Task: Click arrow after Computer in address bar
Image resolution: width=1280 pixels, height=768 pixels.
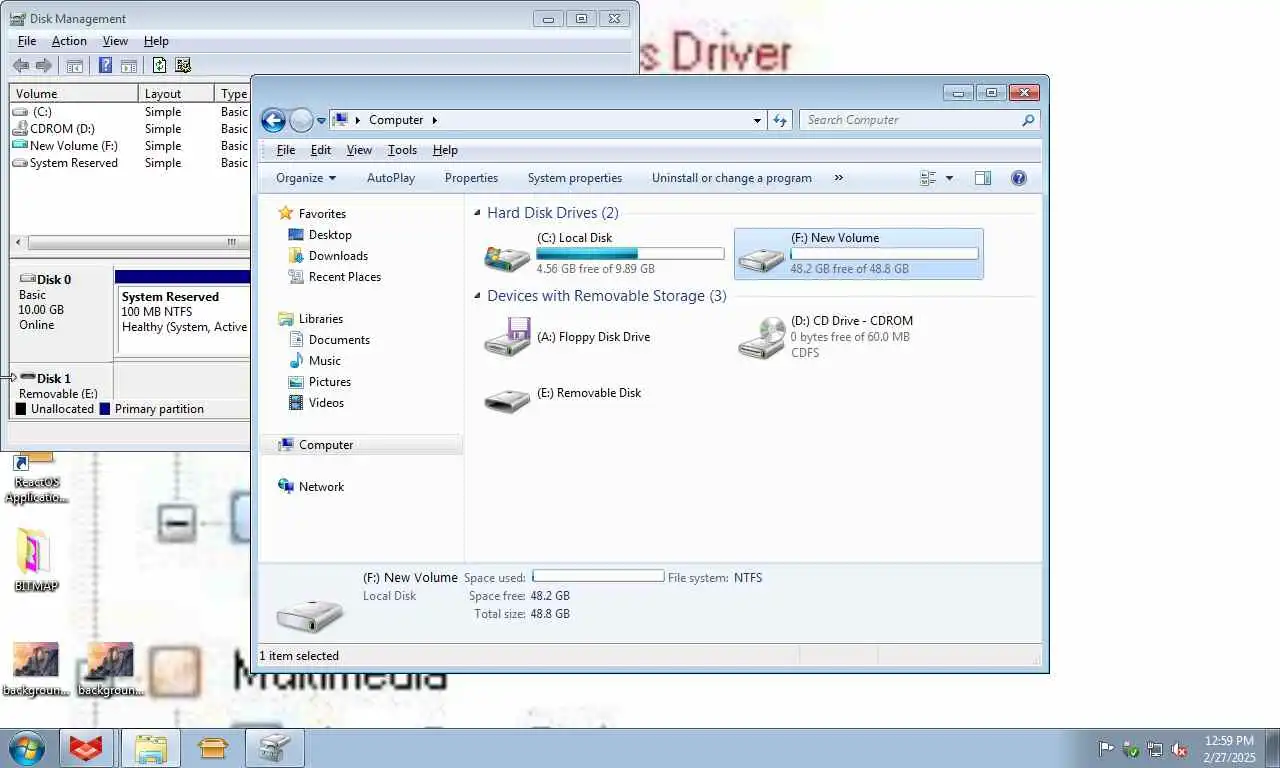Action: 435,120
